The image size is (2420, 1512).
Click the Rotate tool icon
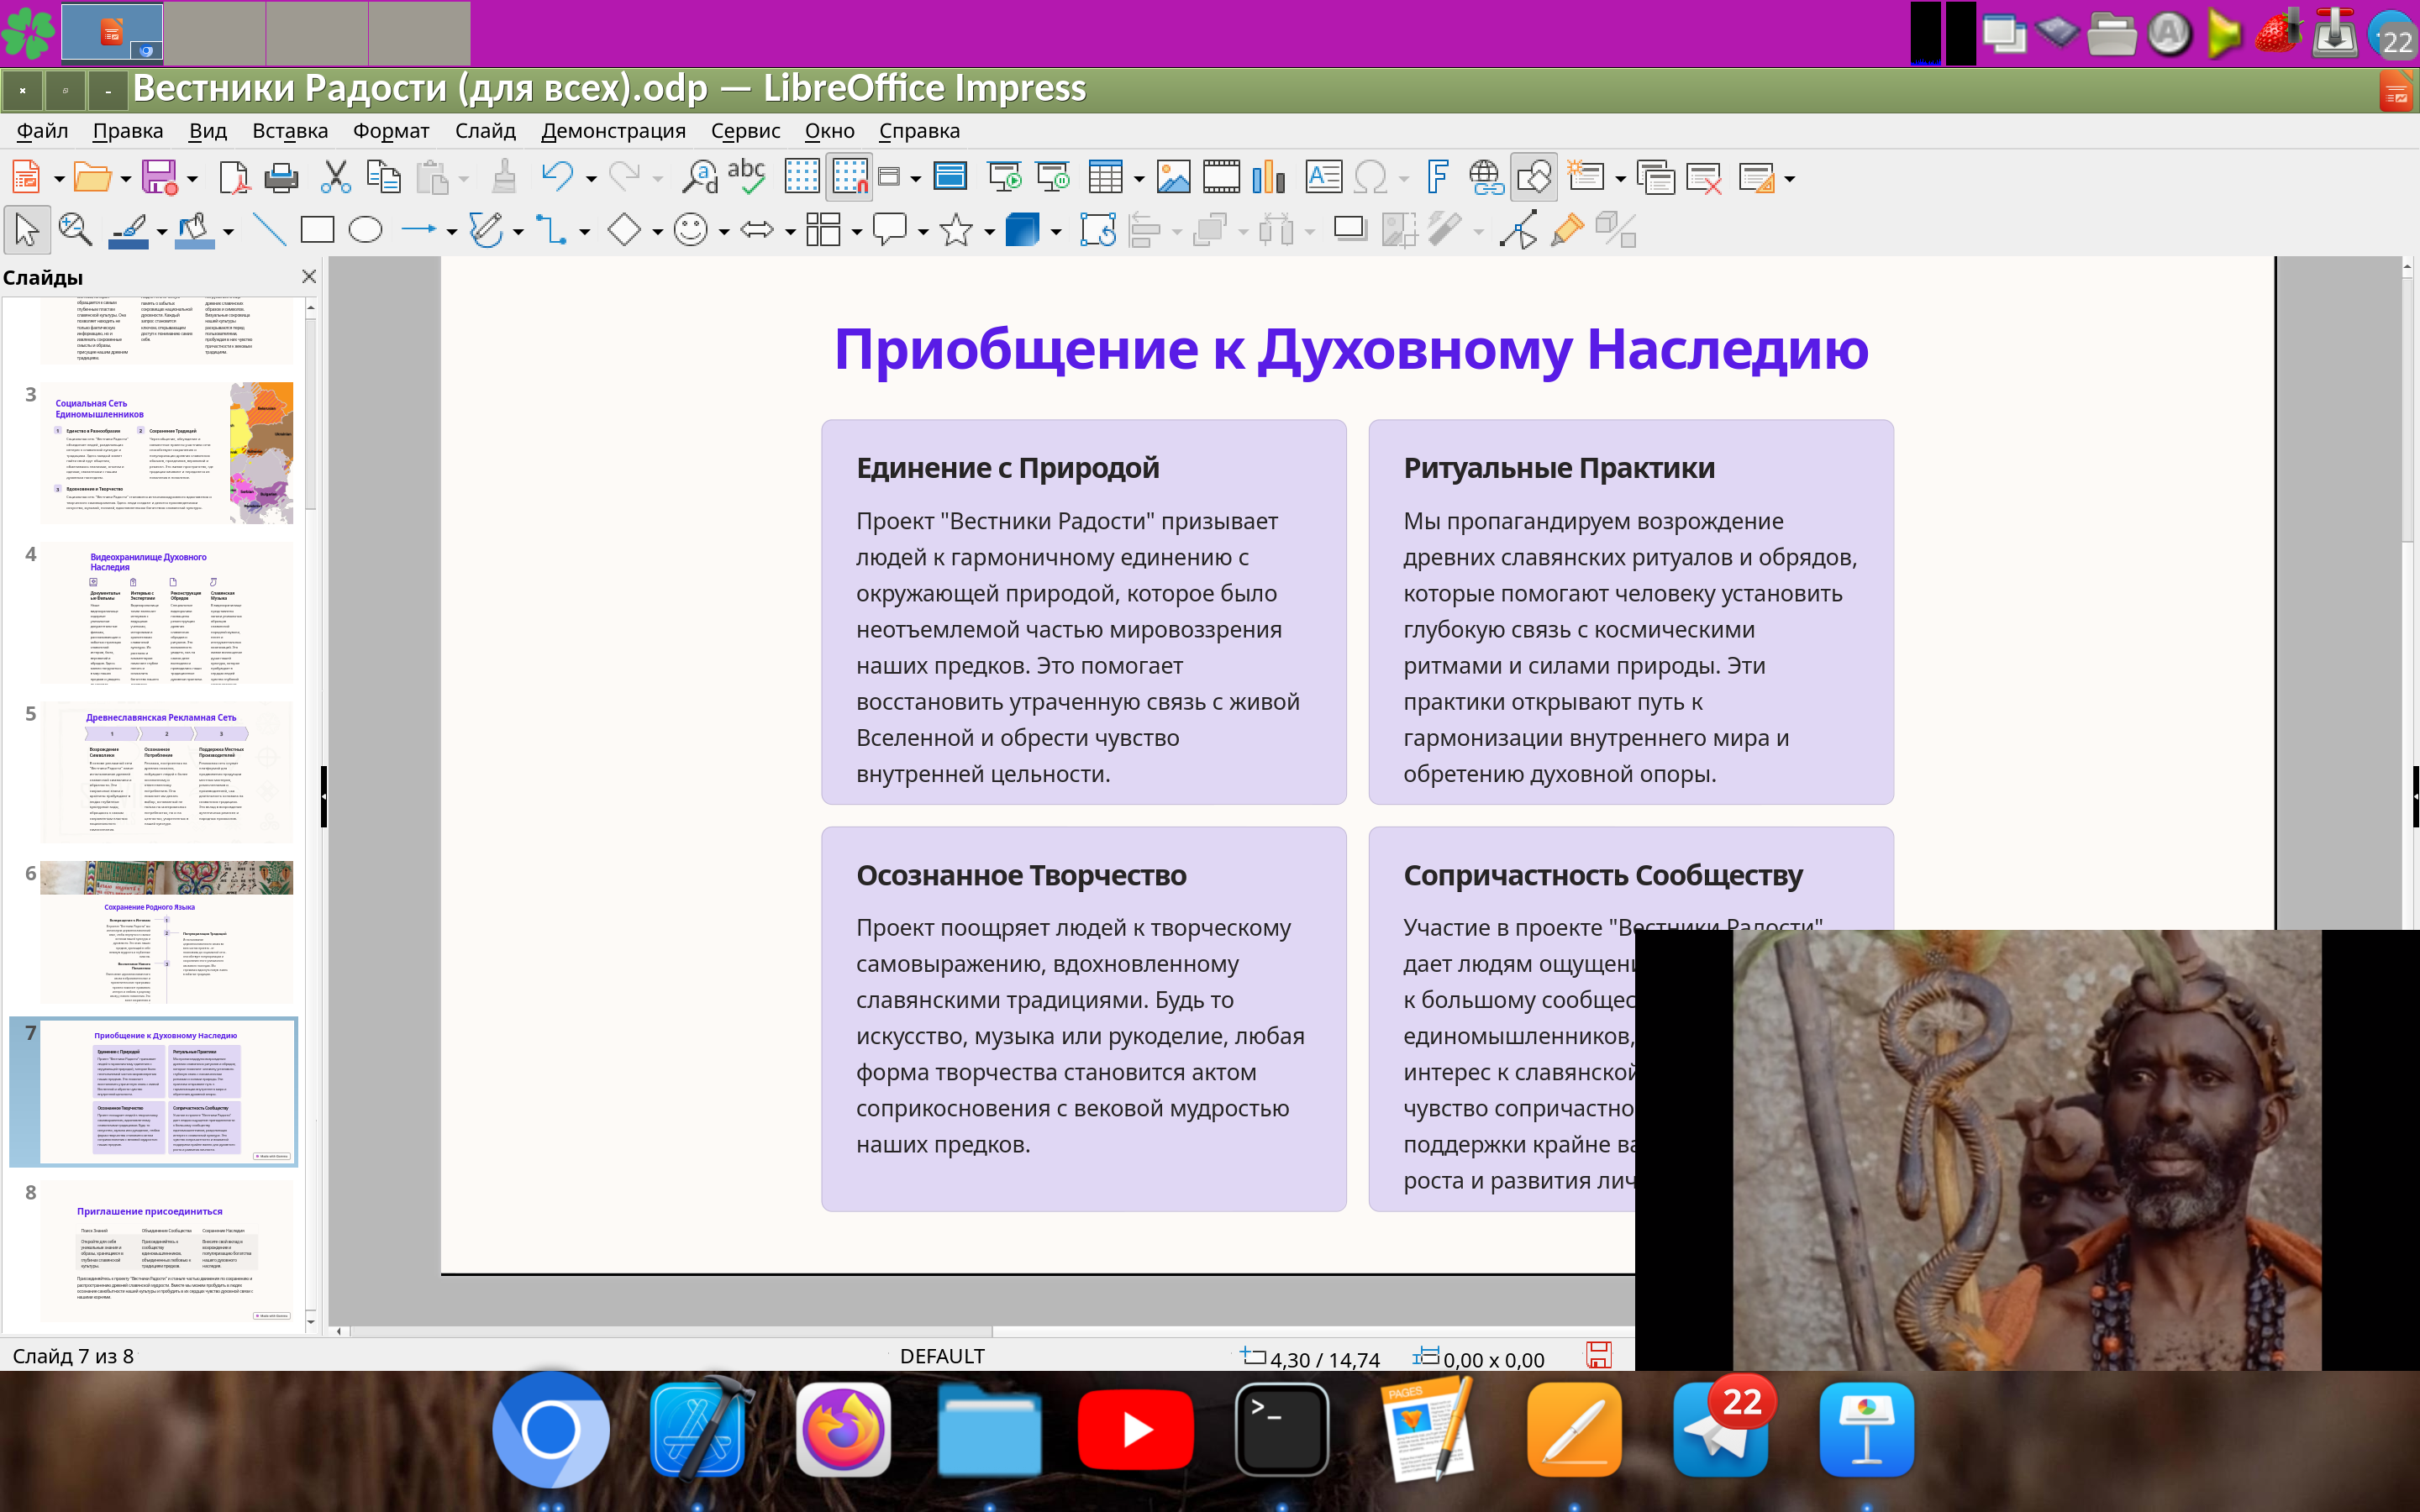click(1098, 230)
